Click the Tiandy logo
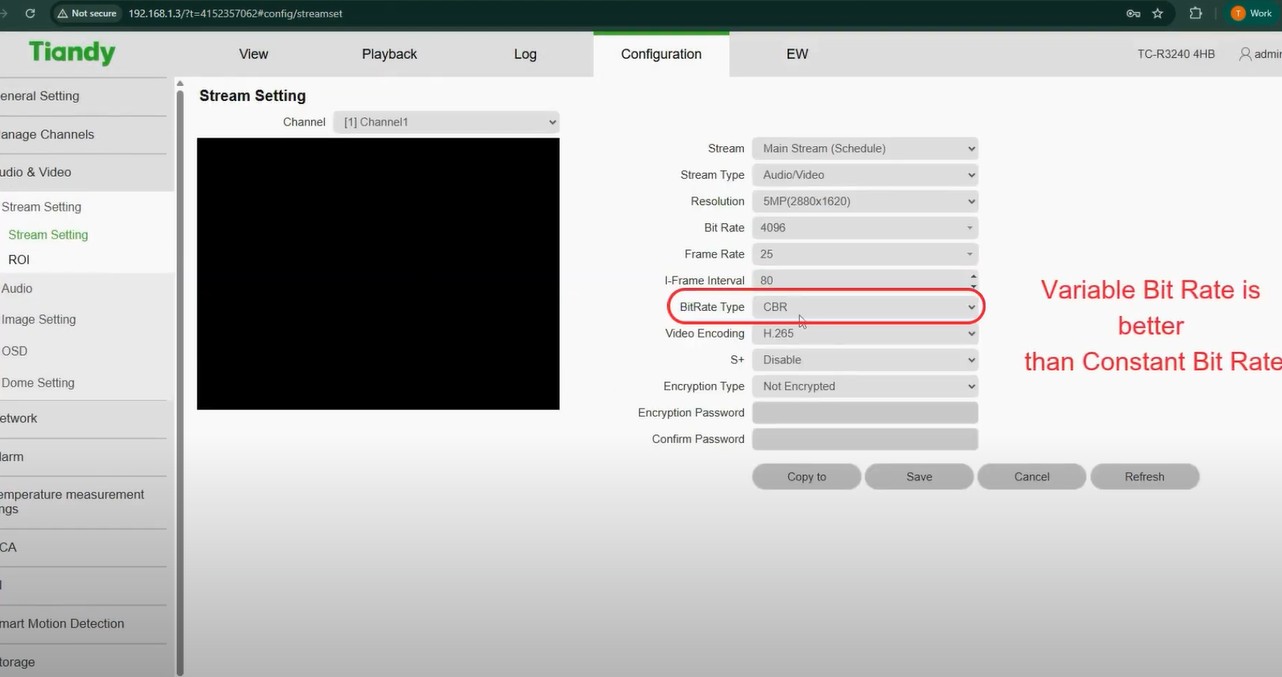 71,51
